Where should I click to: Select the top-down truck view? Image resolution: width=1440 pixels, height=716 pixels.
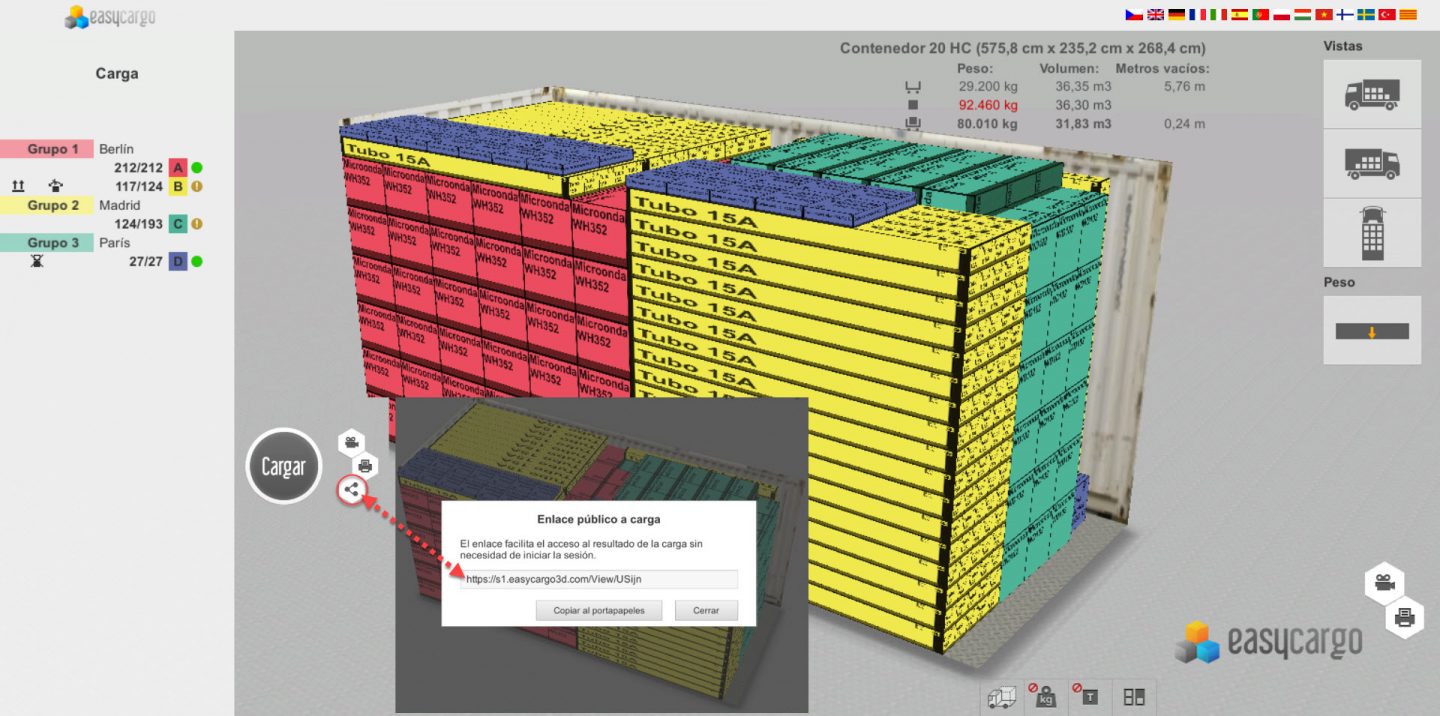point(1371,232)
